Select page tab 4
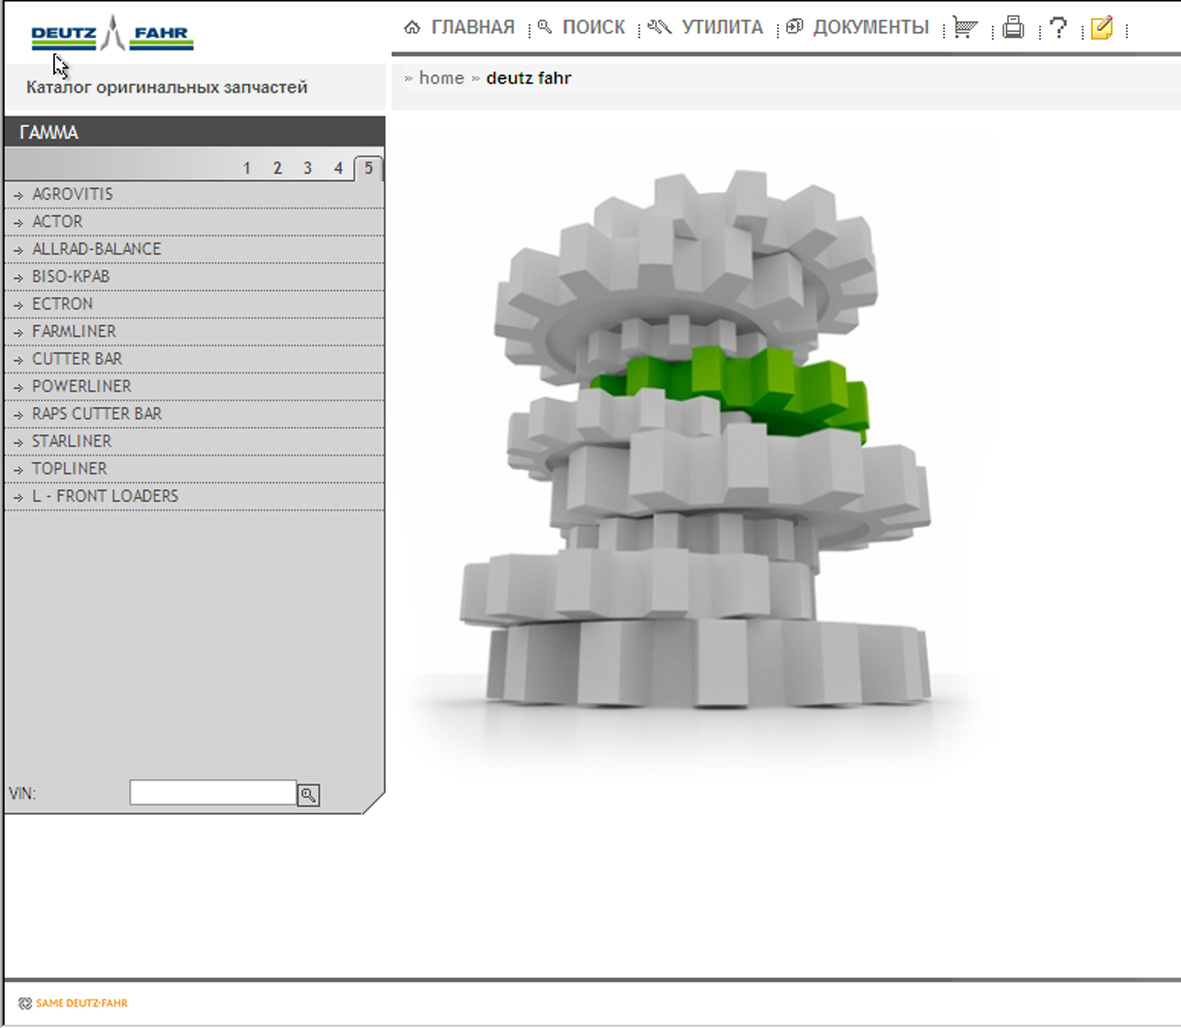Viewport: 1181px width, 1028px height. [338, 168]
